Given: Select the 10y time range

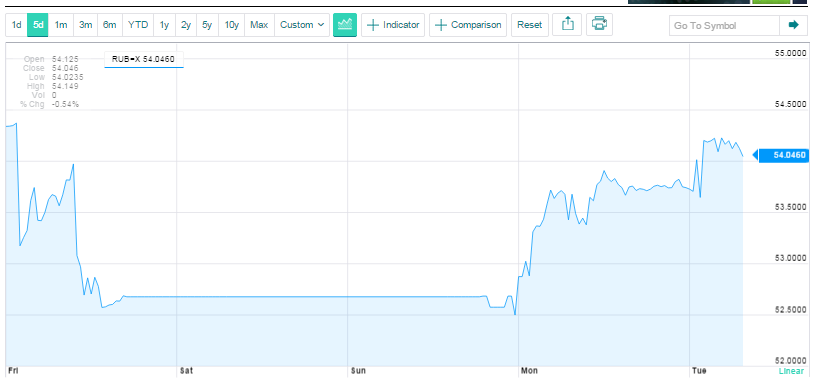Looking at the screenshot, I should (x=231, y=25).
